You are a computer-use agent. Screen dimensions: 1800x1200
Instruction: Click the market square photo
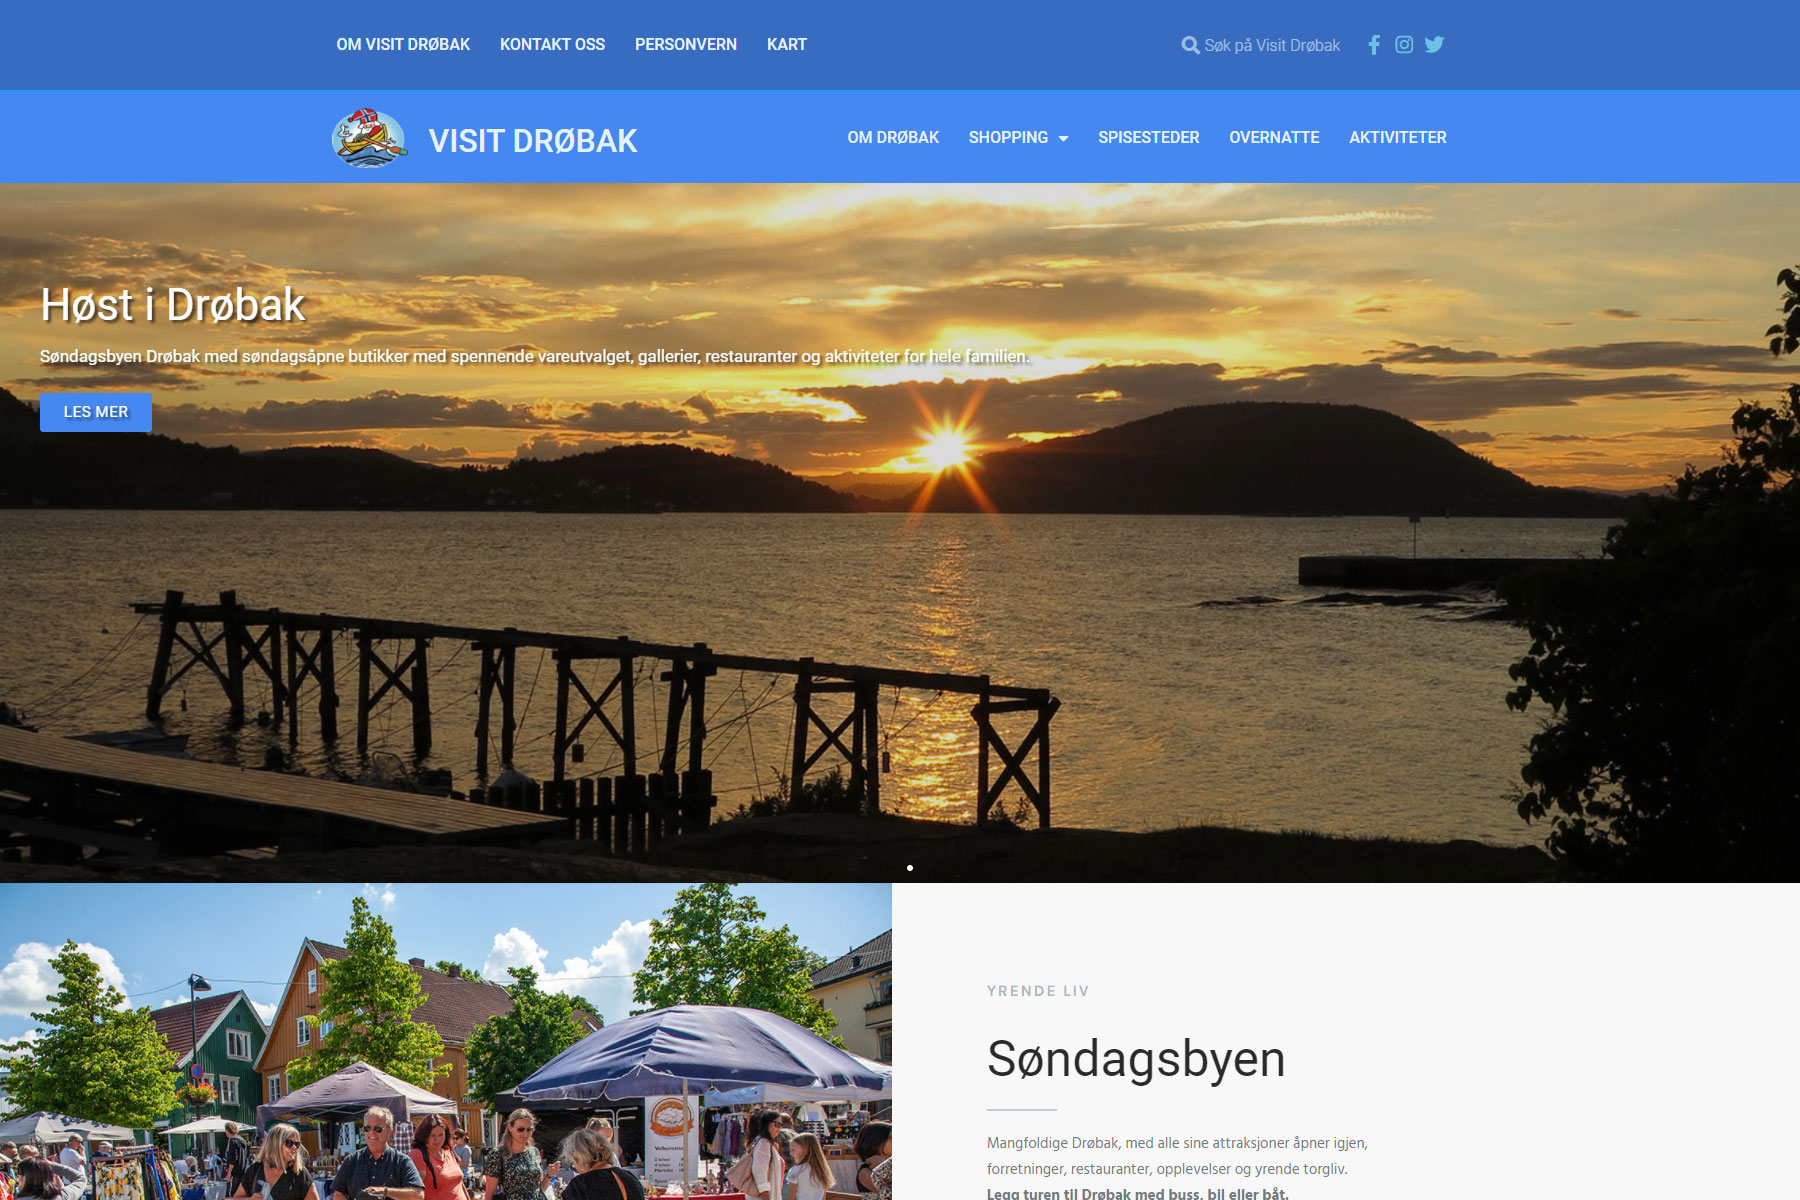(445, 1040)
